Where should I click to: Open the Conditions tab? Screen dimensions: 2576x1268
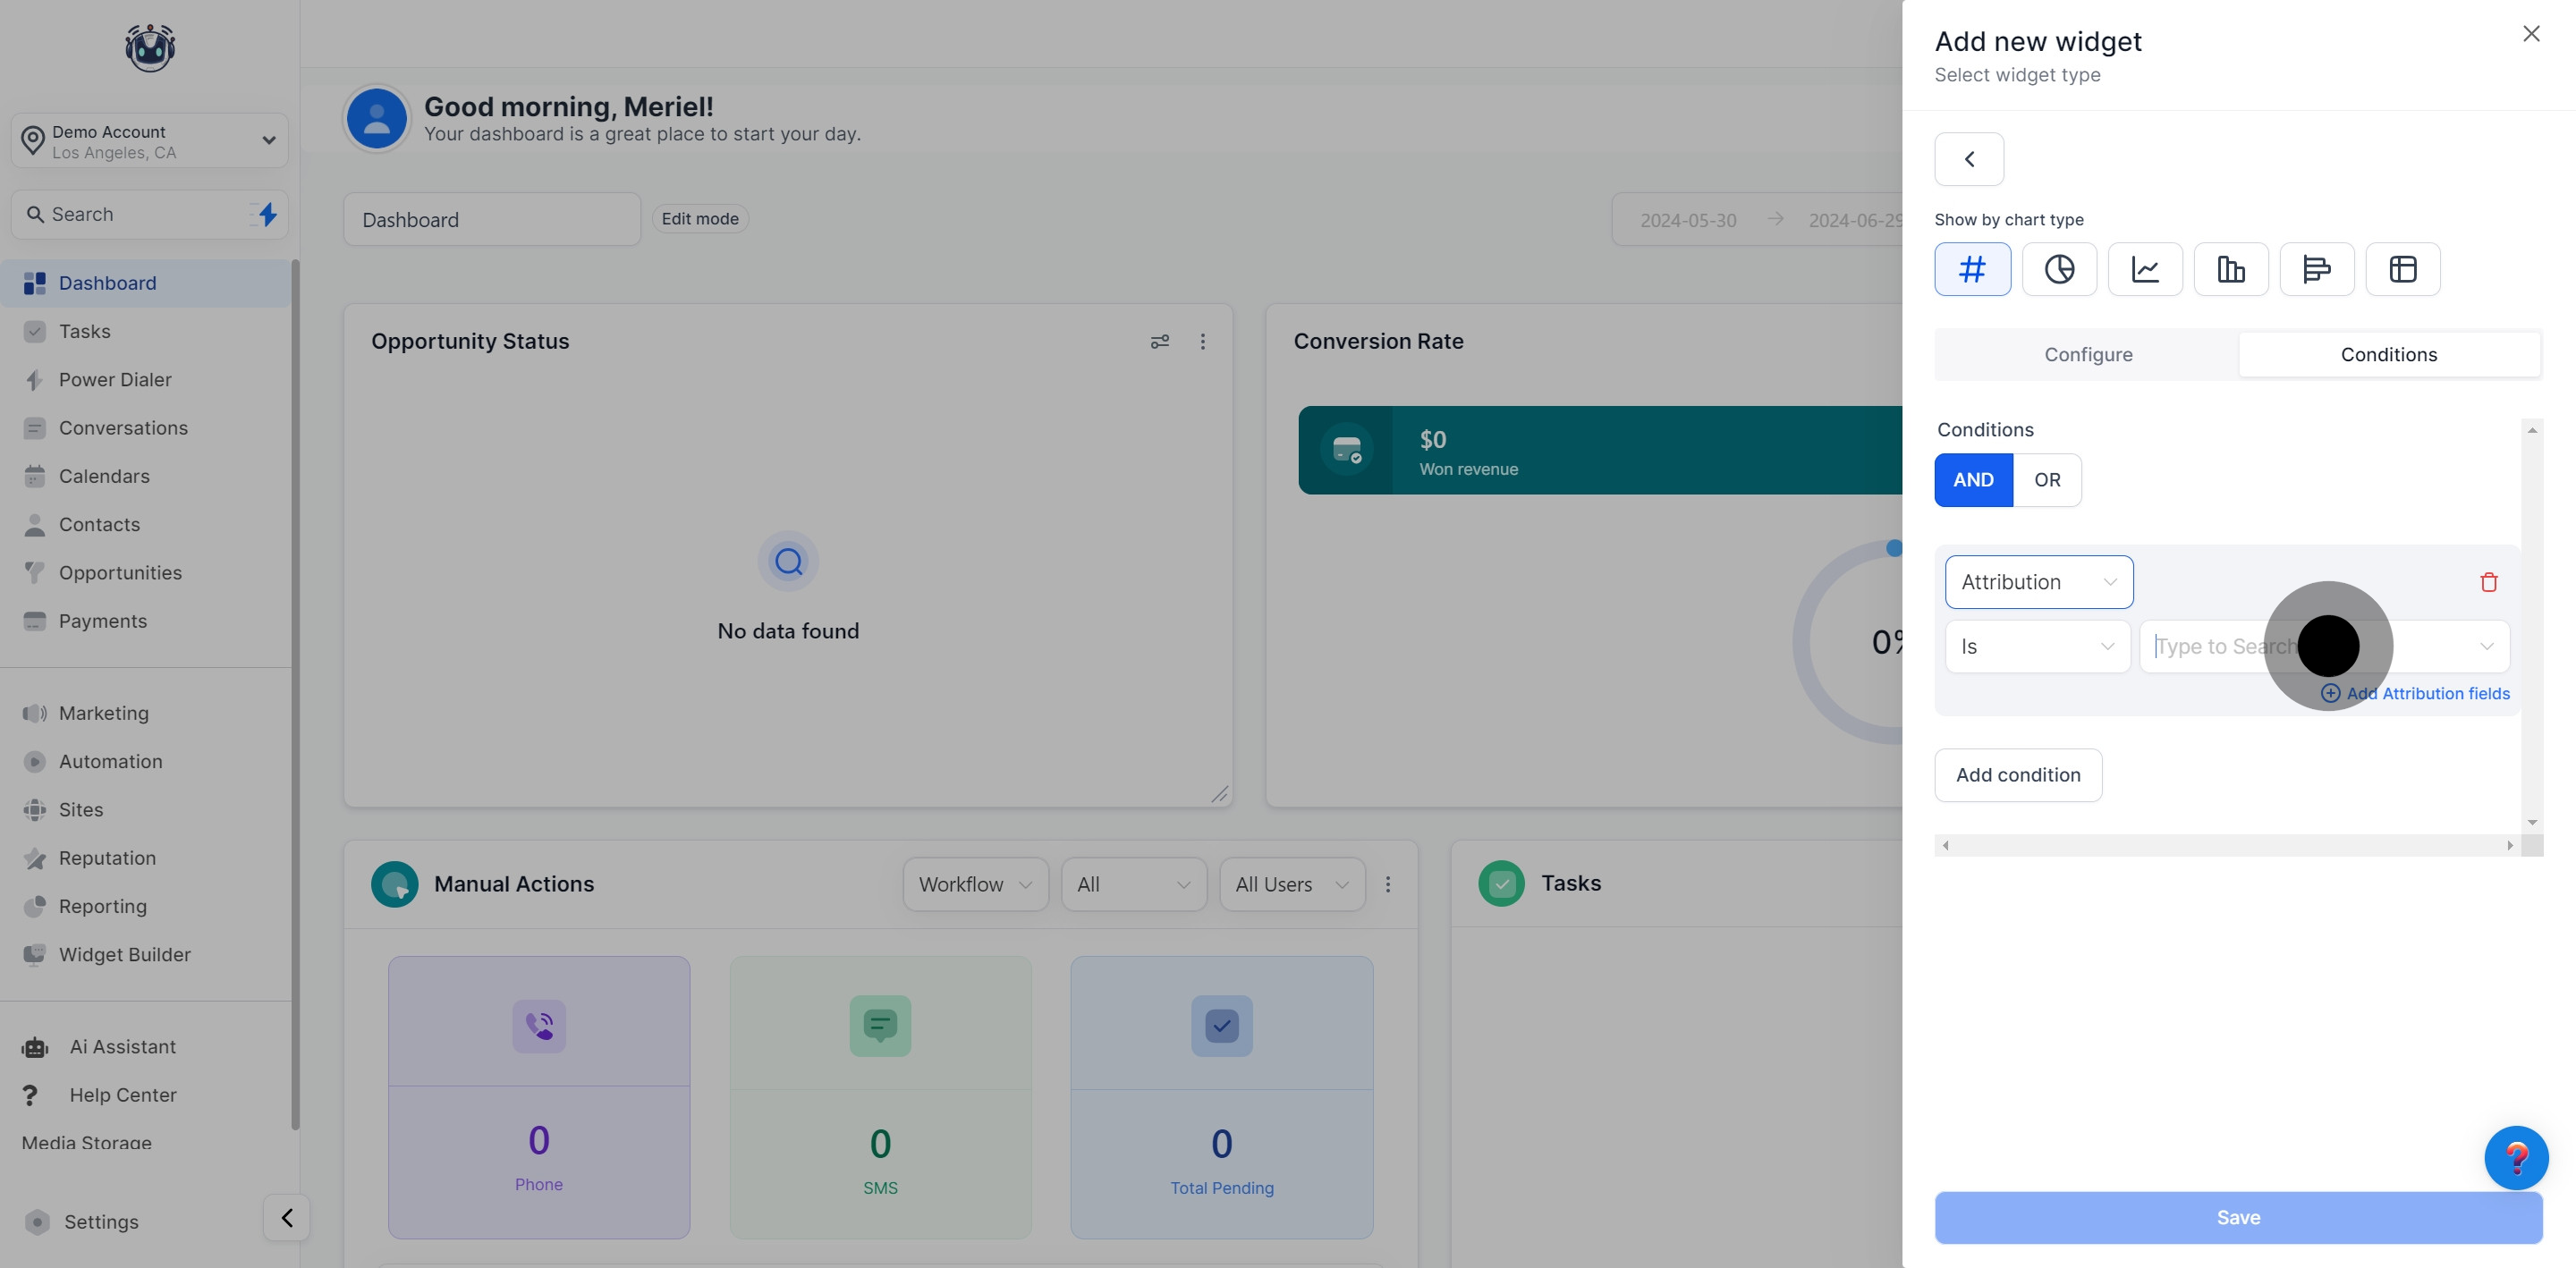point(2388,355)
